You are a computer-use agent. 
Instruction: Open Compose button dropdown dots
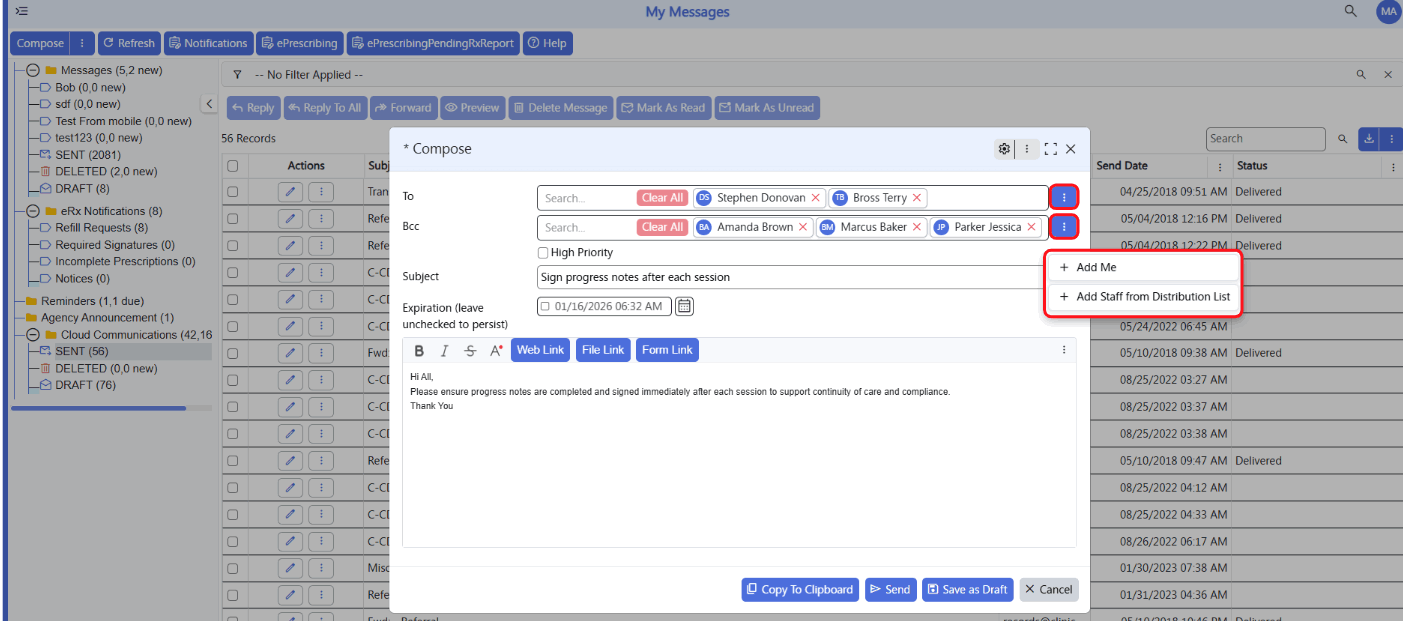click(x=82, y=43)
